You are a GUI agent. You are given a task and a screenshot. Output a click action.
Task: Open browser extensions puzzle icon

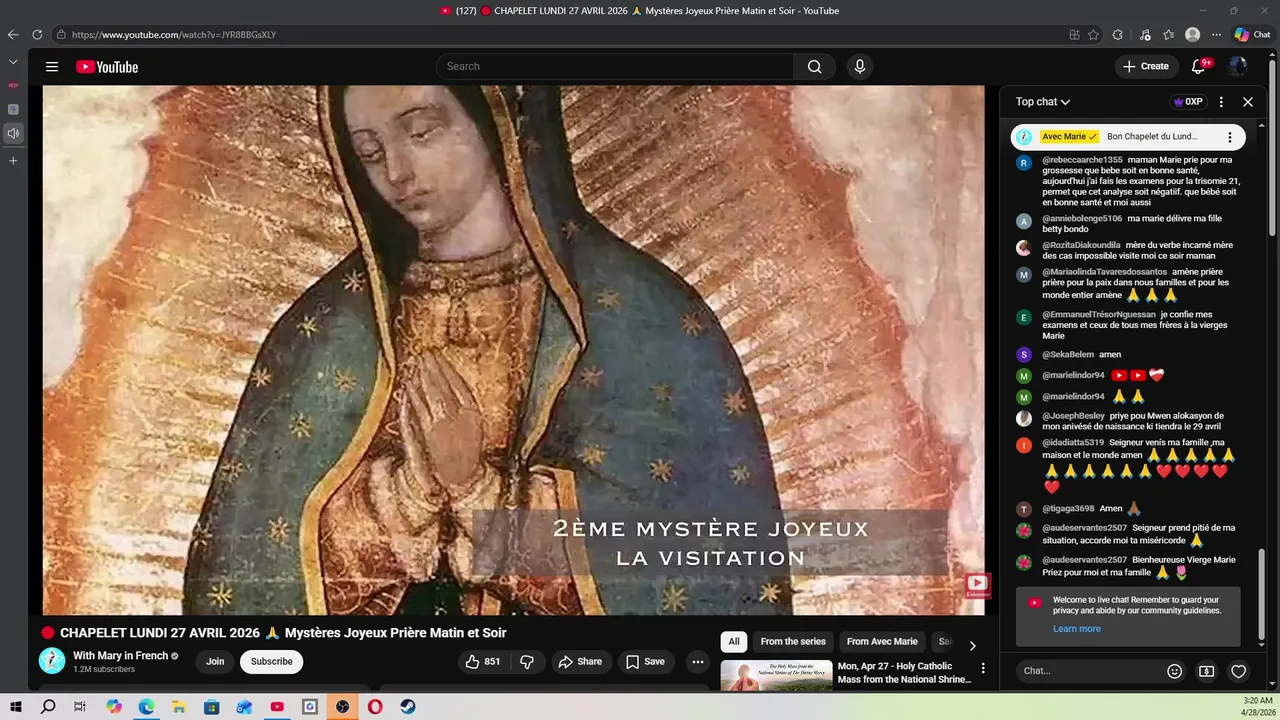click(x=1118, y=34)
